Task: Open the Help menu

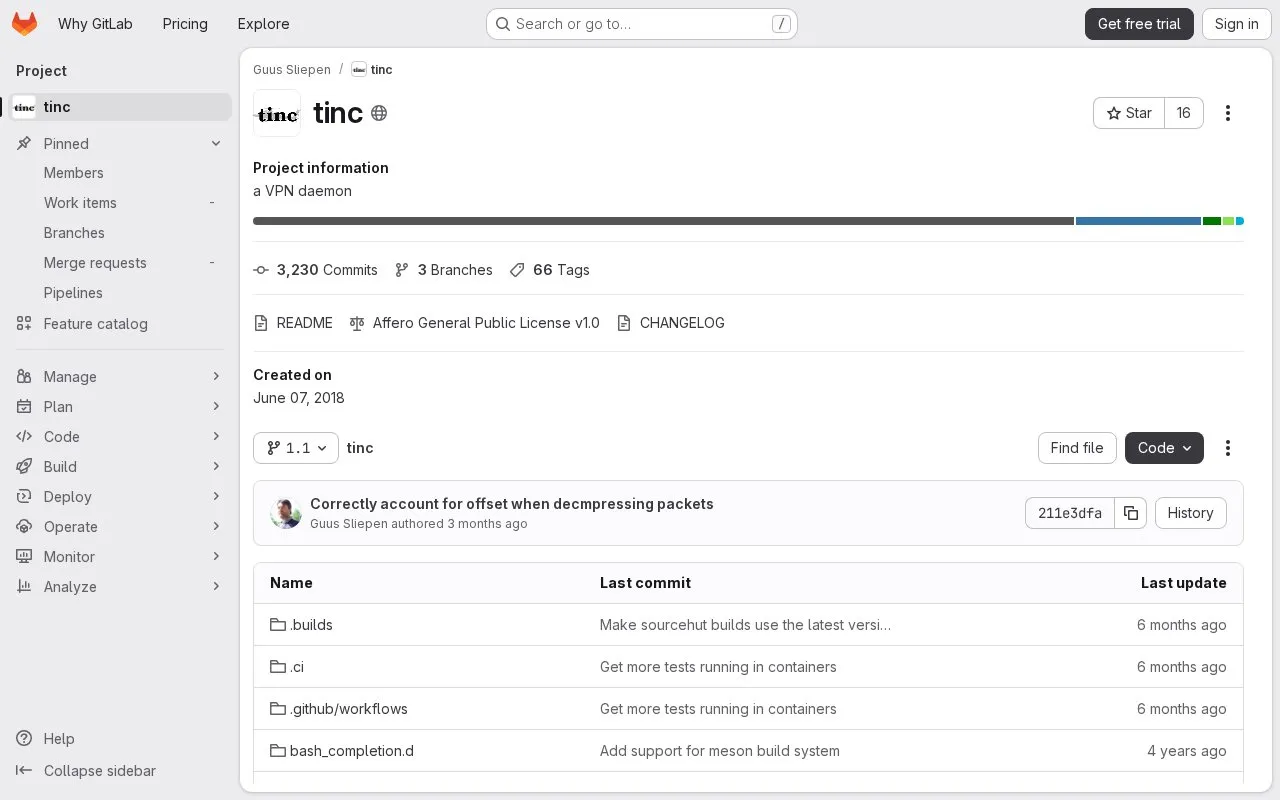Action: pos(46,739)
